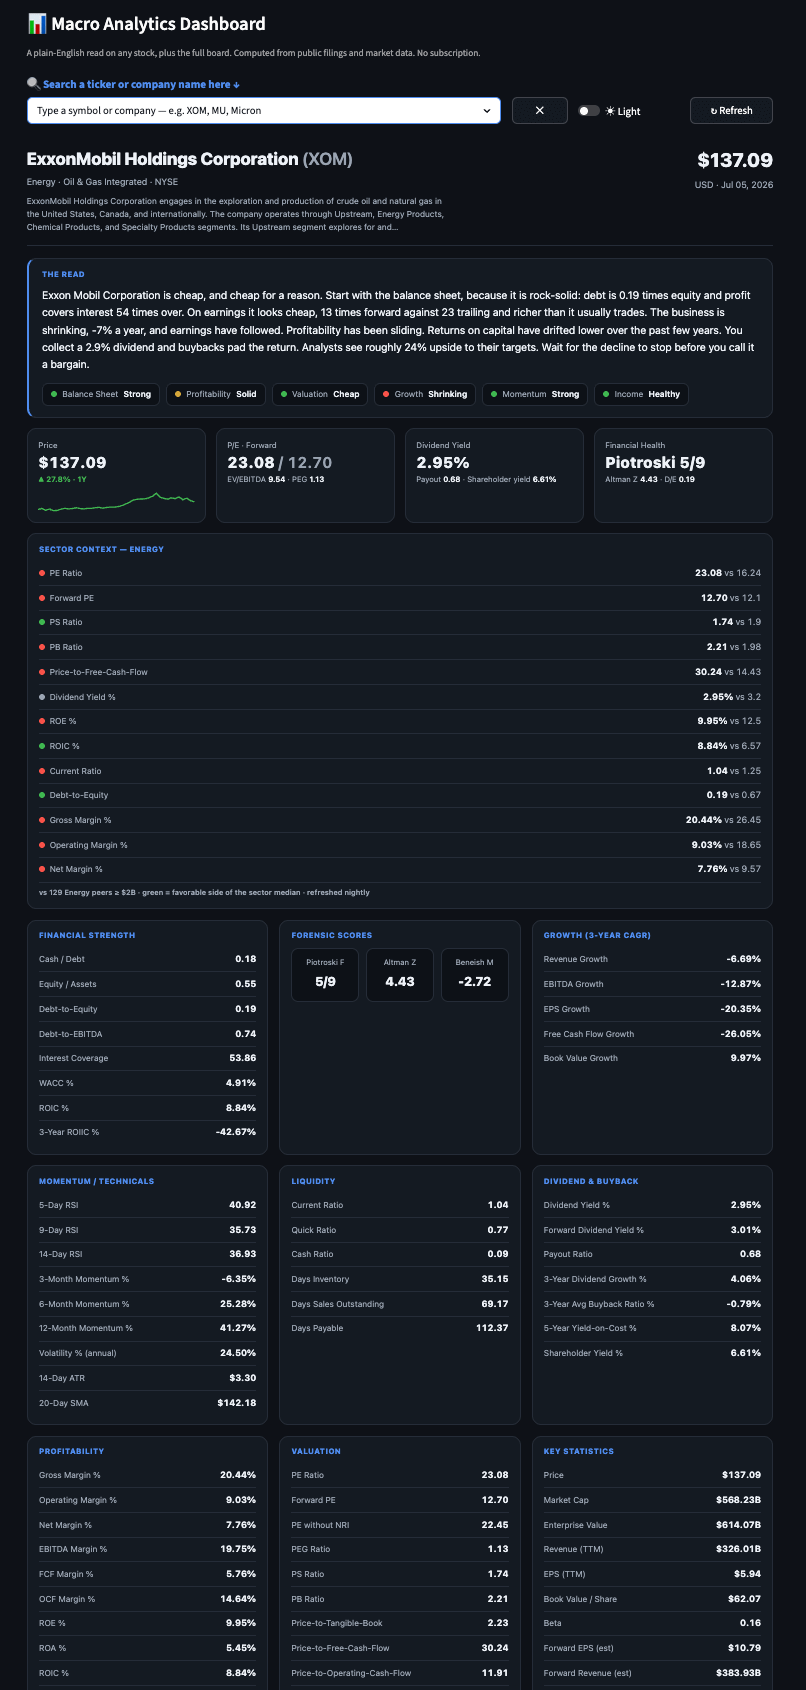Click the Days Payable 112.37 row
Viewport: 806px width, 1690px height.
coord(400,1328)
